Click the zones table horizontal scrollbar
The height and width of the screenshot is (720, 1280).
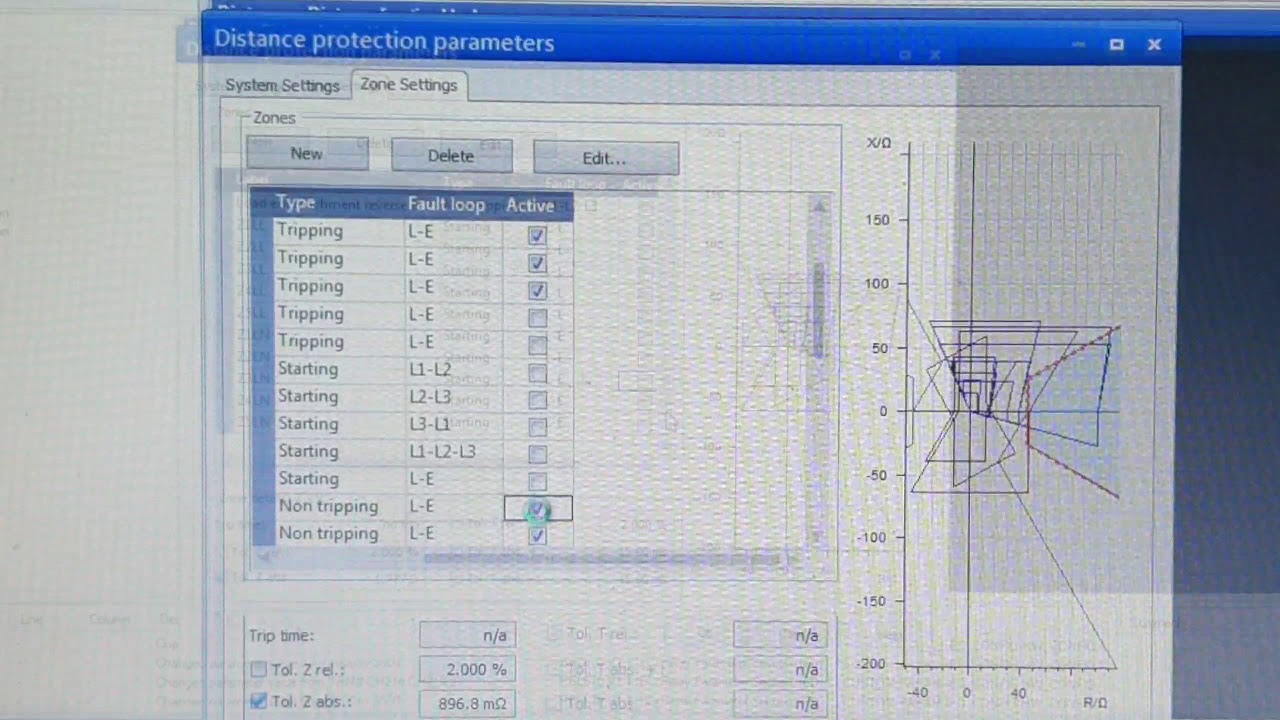(x=600, y=558)
